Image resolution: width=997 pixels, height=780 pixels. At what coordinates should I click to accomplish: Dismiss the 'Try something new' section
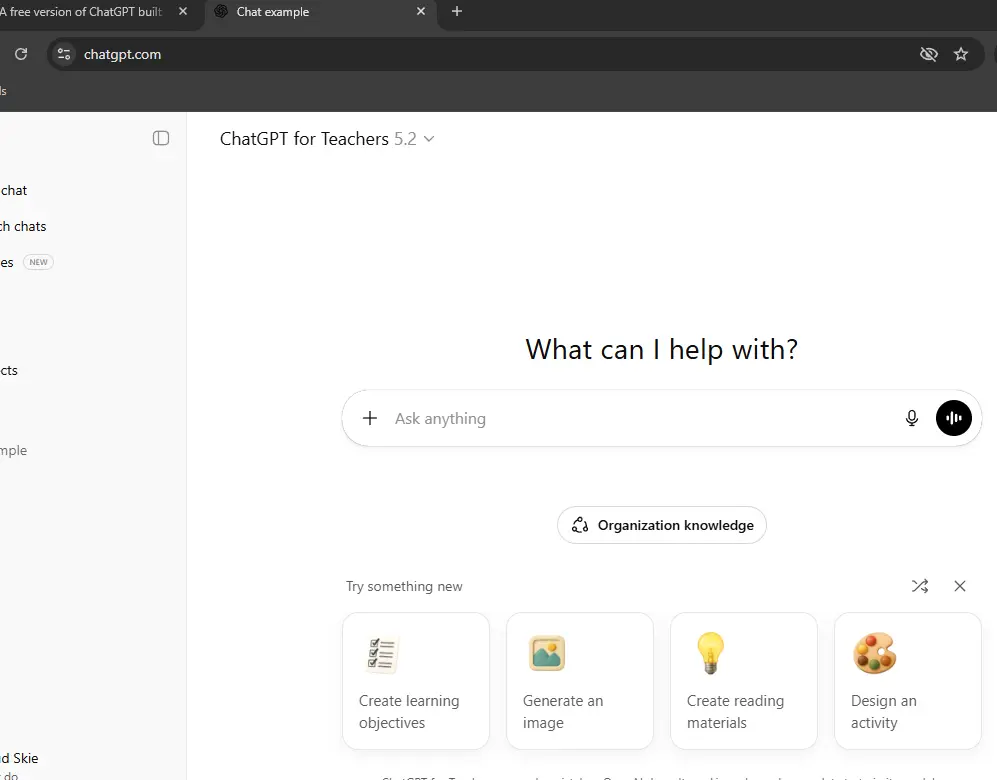[959, 586]
